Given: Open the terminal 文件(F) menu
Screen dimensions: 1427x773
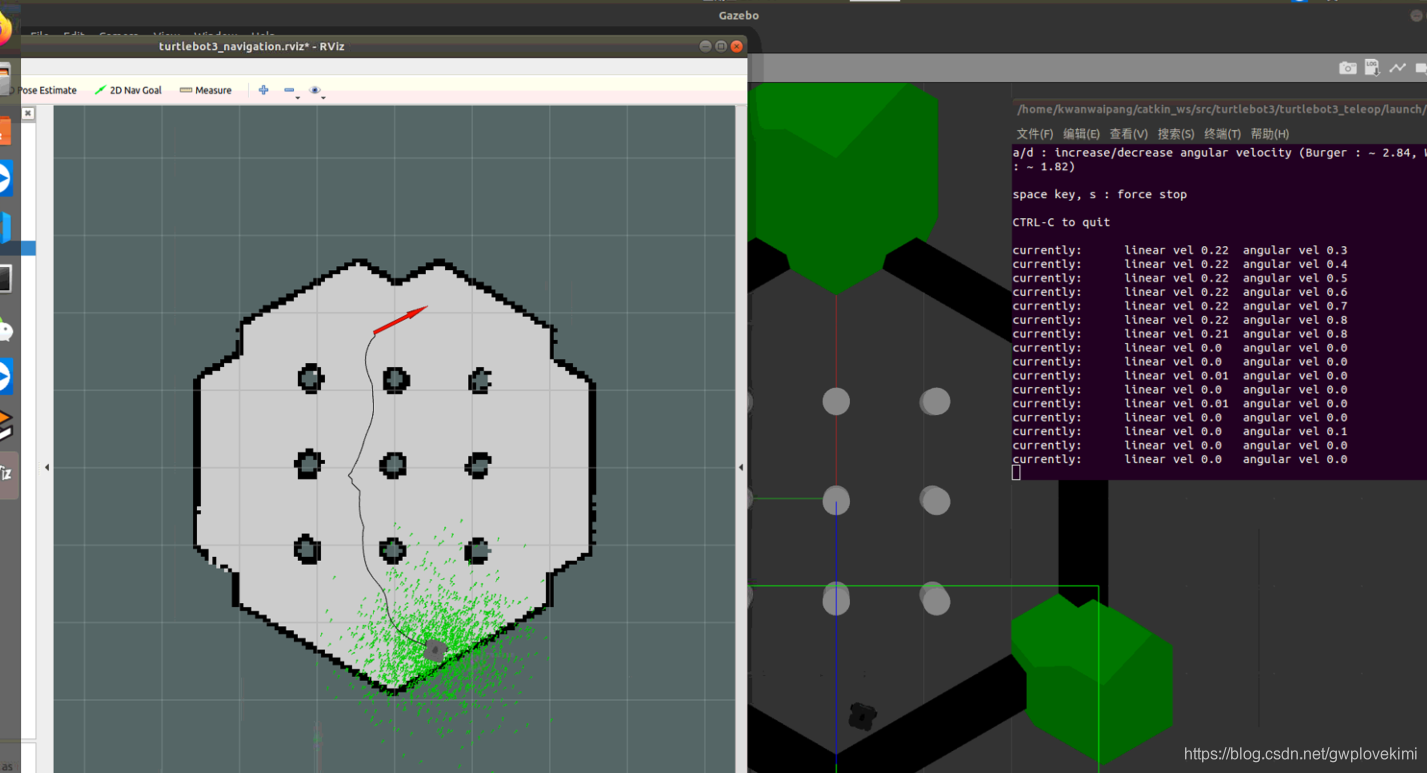Looking at the screenshot, I should click(1035, 134).
